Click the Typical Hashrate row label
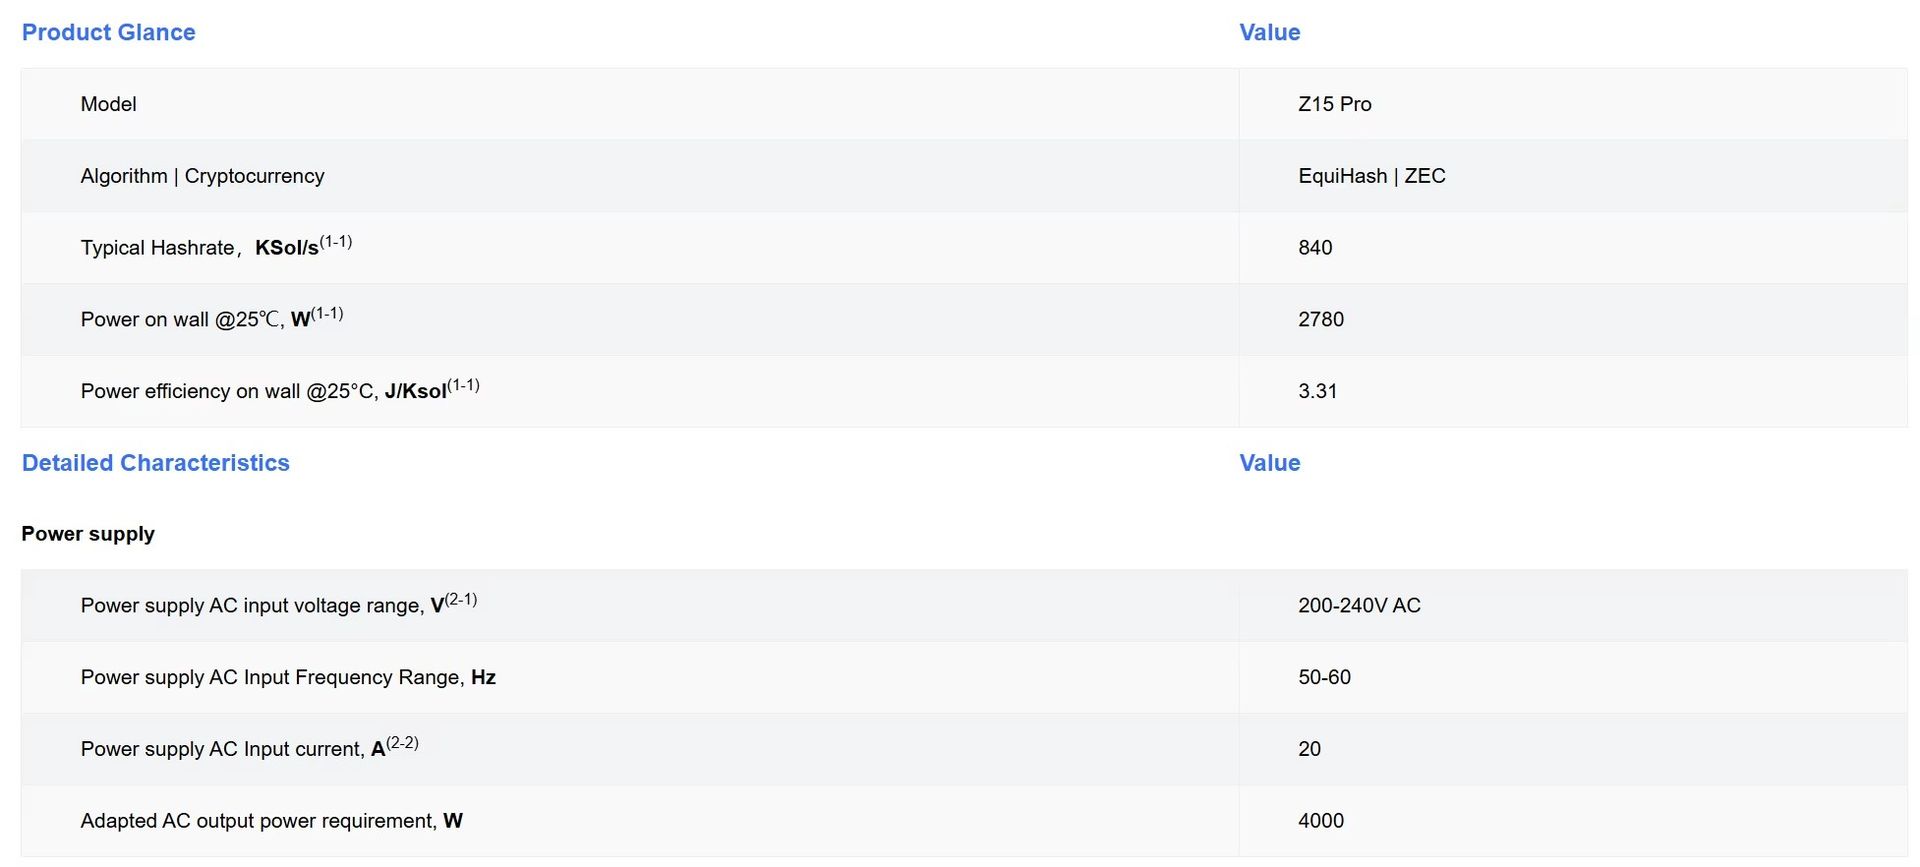This screenshot has width=1920, height=867. click(x=216, y=246)
